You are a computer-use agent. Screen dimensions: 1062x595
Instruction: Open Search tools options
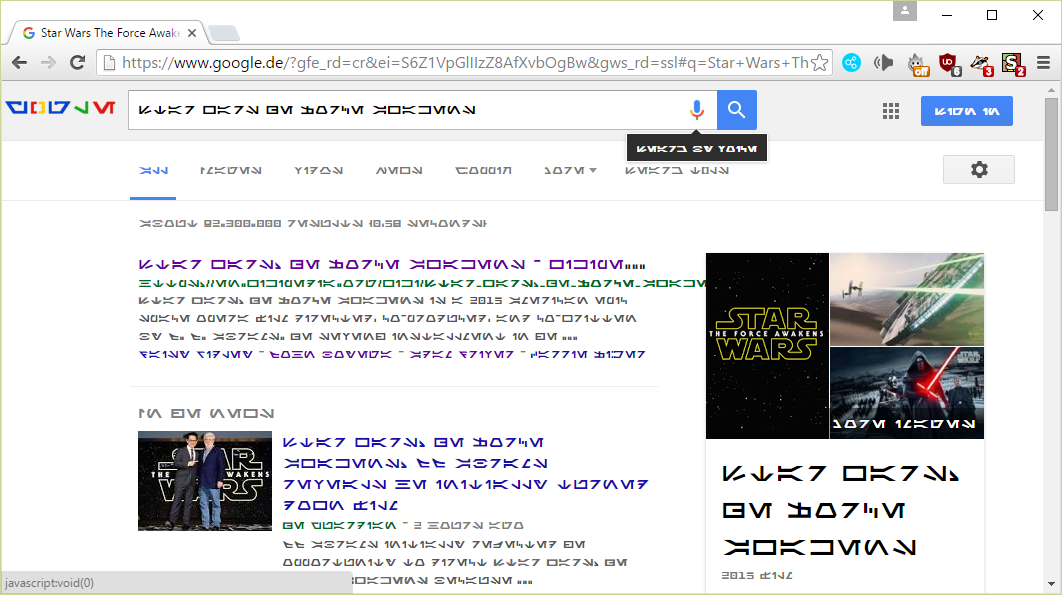pos(677,171)
